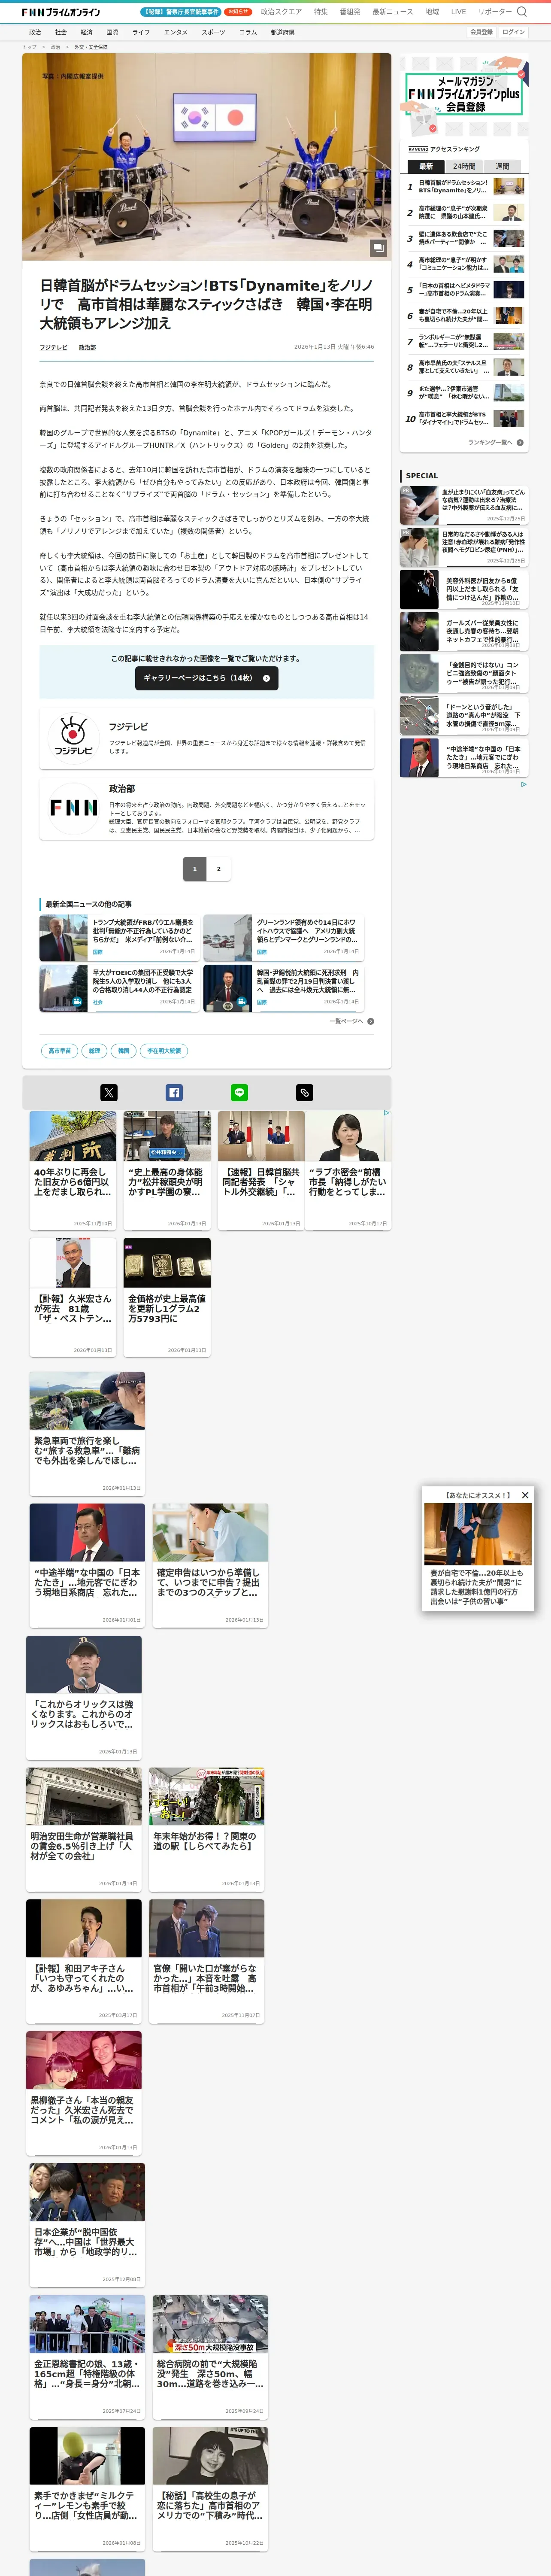The height and width of the screenshot is (2576, 551).
Task: Click the 韓国 tag
Action: pos(124,1051)
